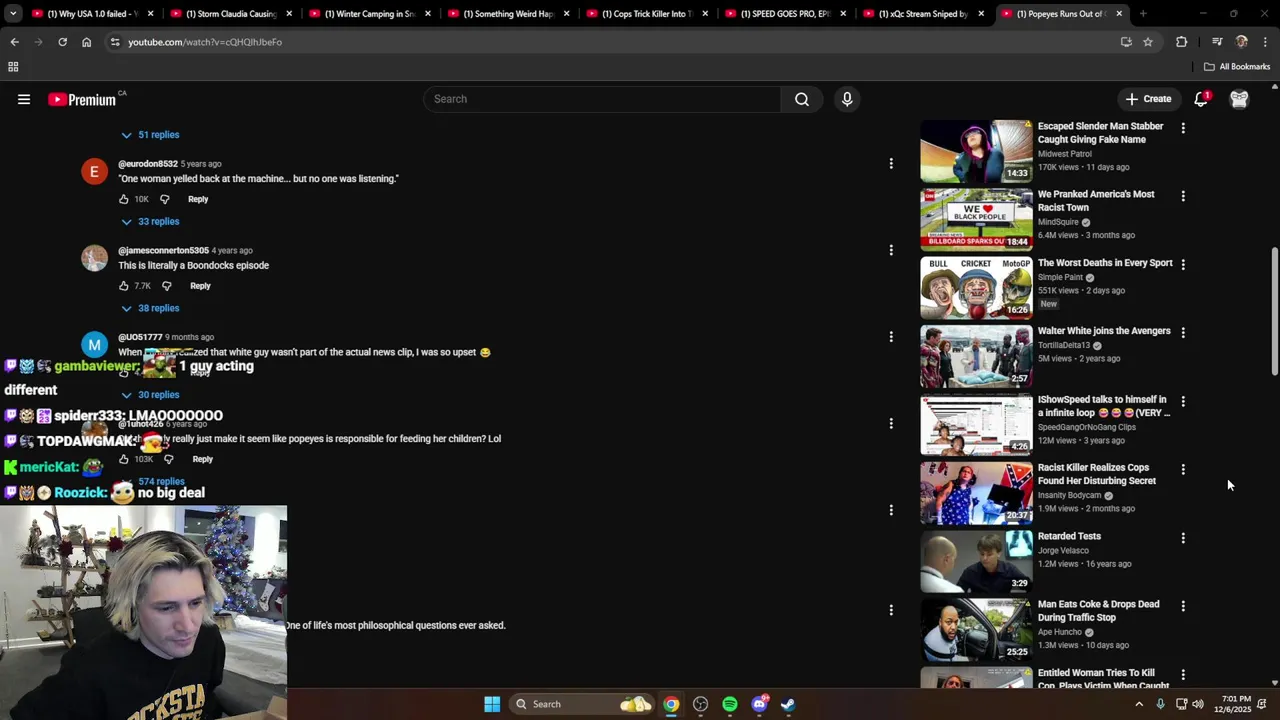Dislike the Boondocks episode comment
Viewport: 1280px width, 720px height.
coord(167,286)
